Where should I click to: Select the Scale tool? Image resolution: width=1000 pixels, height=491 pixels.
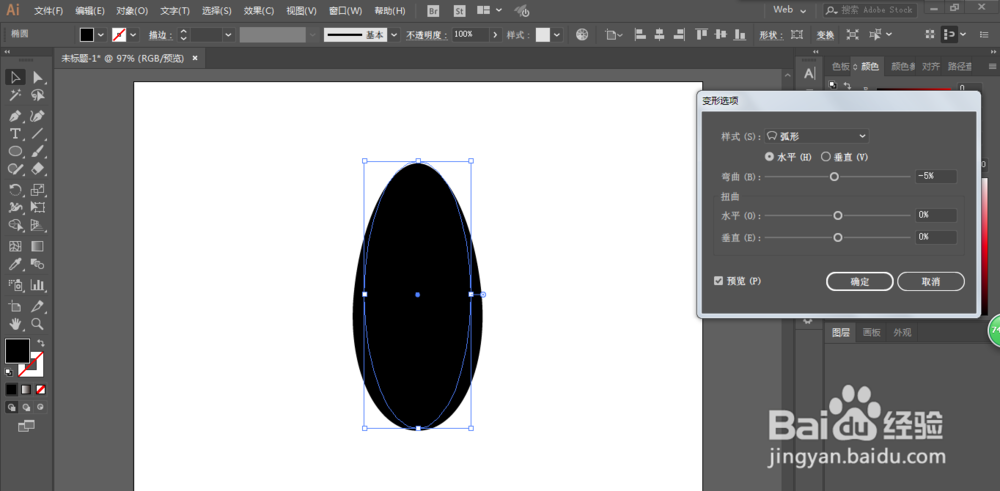pos(38,189)
